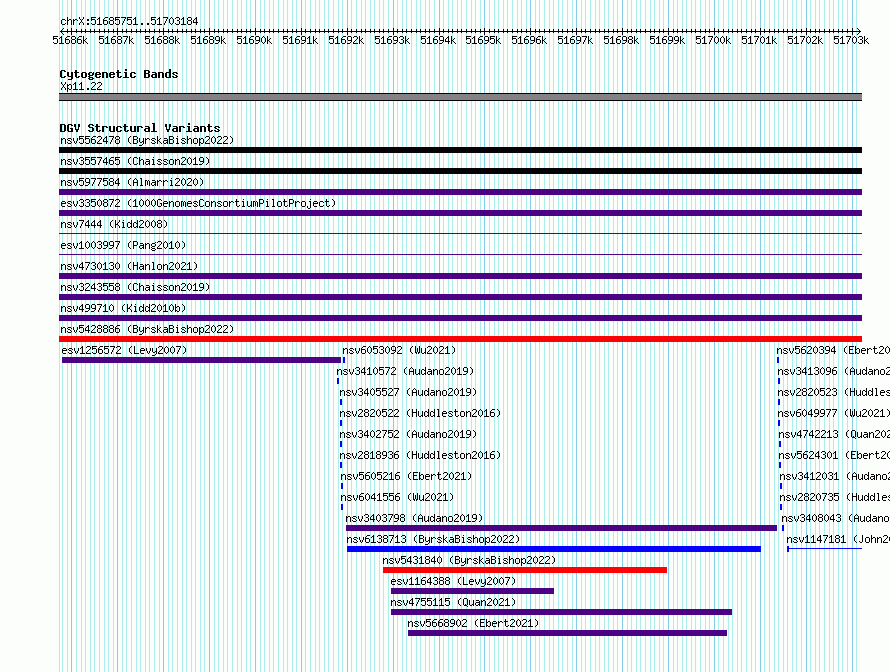Click chrX:51685751..51703184 coordinate label
The height and width of the screenshot is (672, 890).
[129, 22]
